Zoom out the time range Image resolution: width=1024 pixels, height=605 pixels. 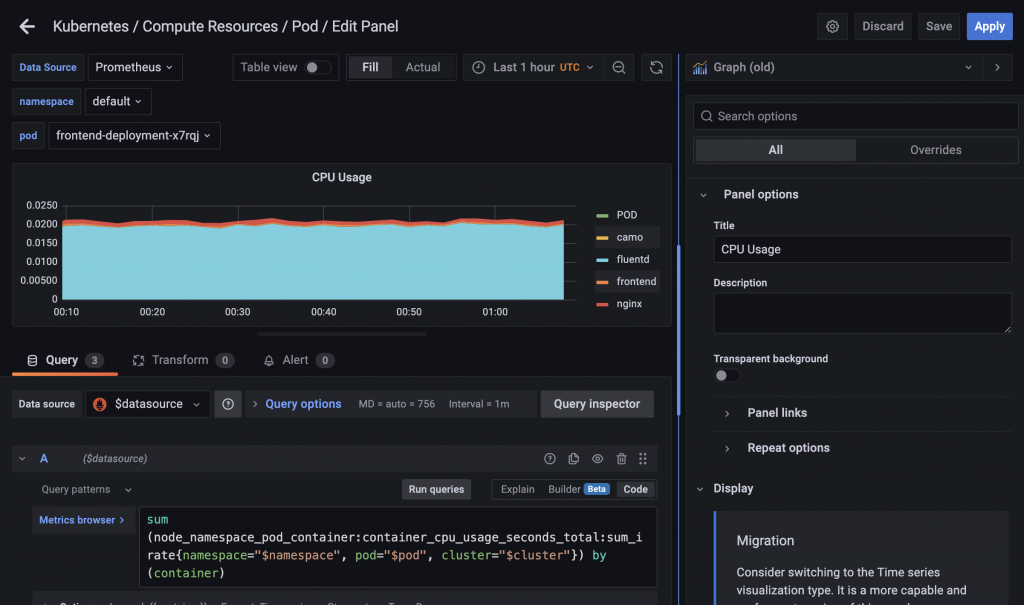point(618,67)
